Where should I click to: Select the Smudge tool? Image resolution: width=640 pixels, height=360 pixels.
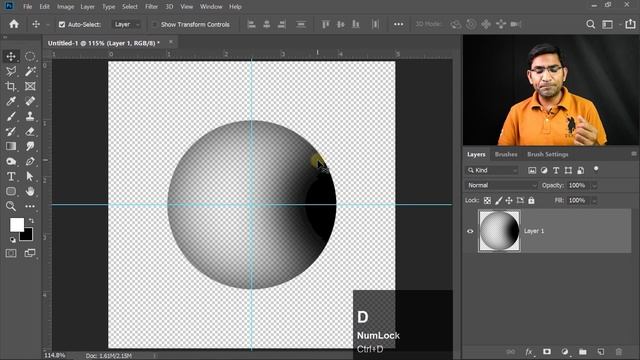30,146
